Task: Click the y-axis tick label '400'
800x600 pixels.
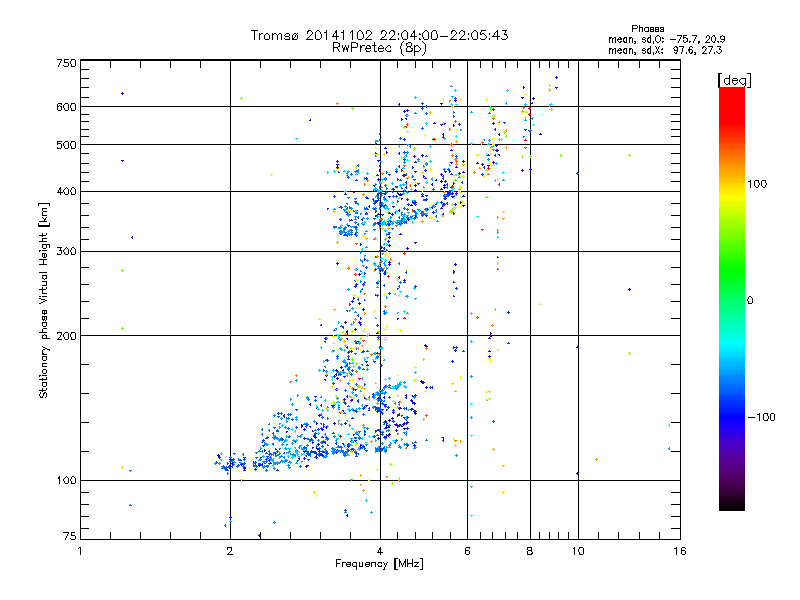Action: pyautogui.click(x=66, y=192)
